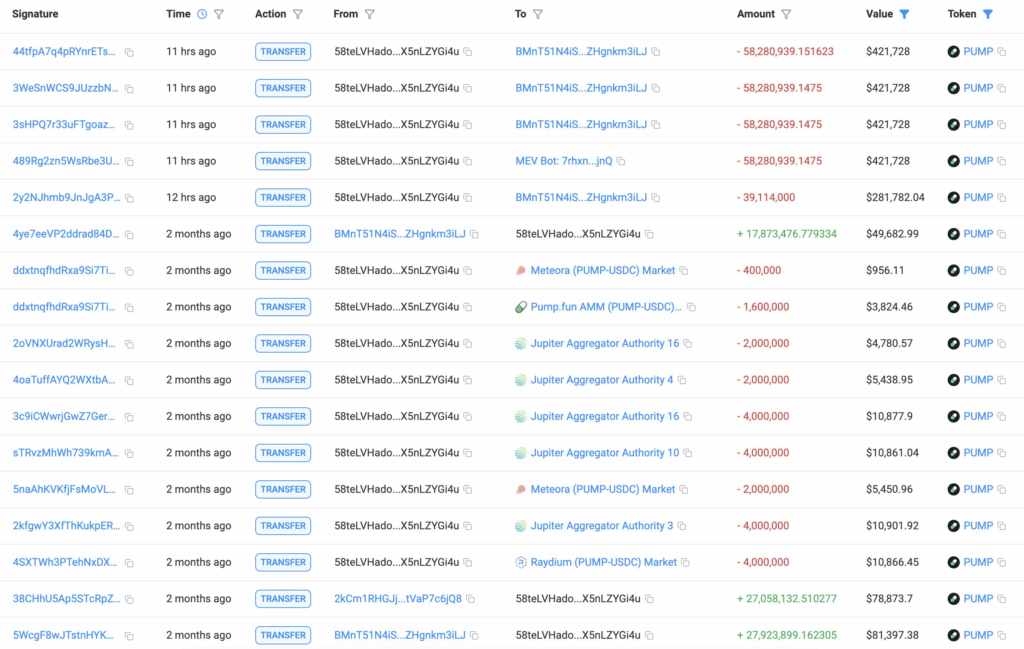Copy Jupiter Aggregator Authority 3 address
1024x649 pixels.
(682, 526)
